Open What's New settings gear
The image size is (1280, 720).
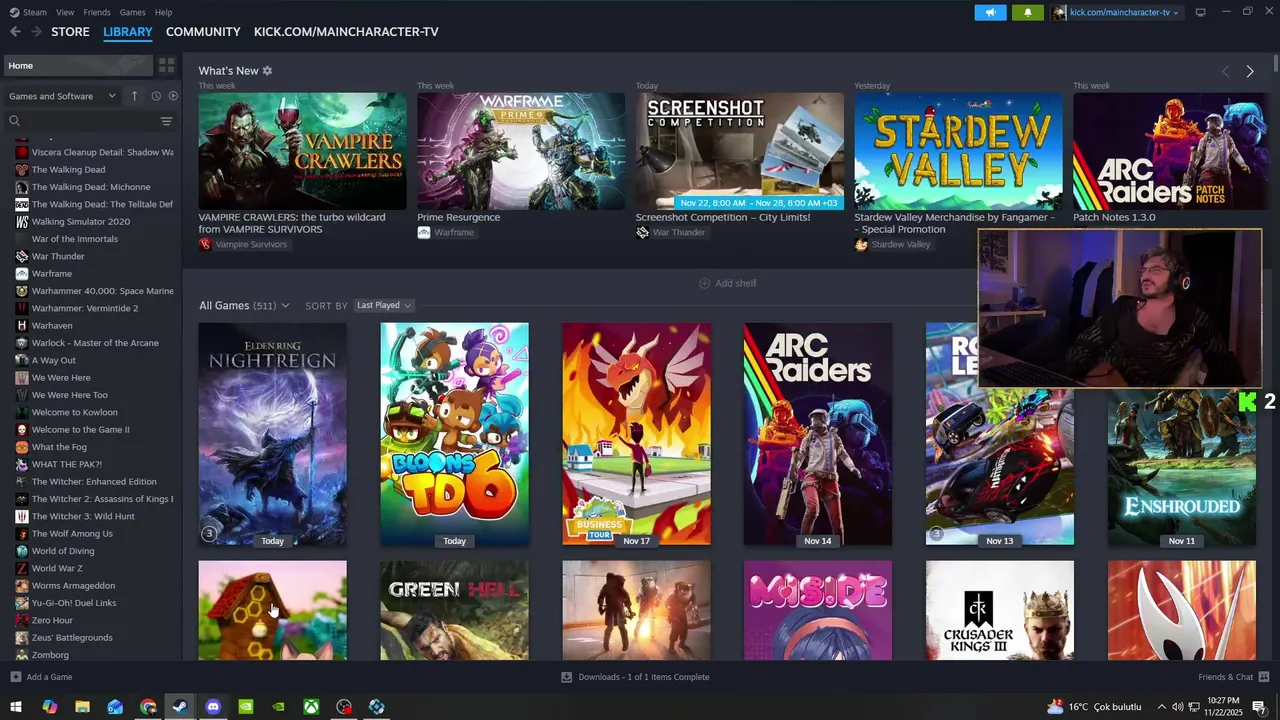coord(267,71)
